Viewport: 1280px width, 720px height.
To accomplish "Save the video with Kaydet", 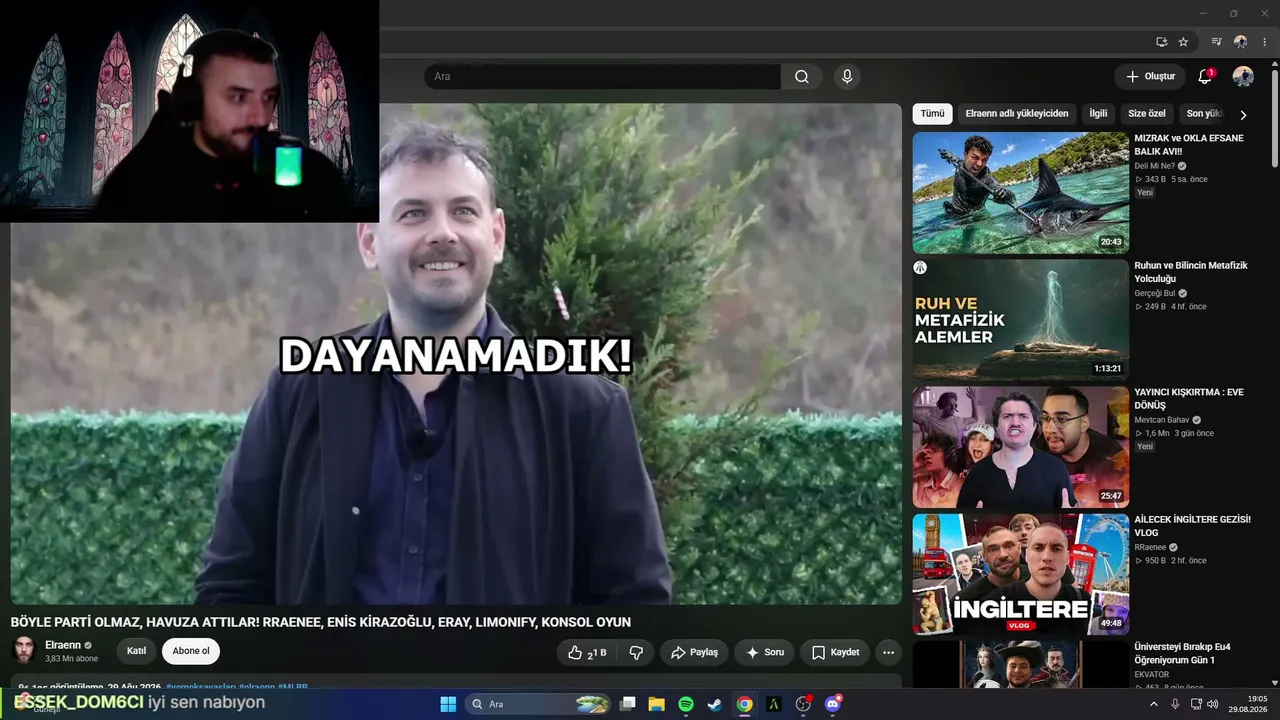I will click(835, 652).
